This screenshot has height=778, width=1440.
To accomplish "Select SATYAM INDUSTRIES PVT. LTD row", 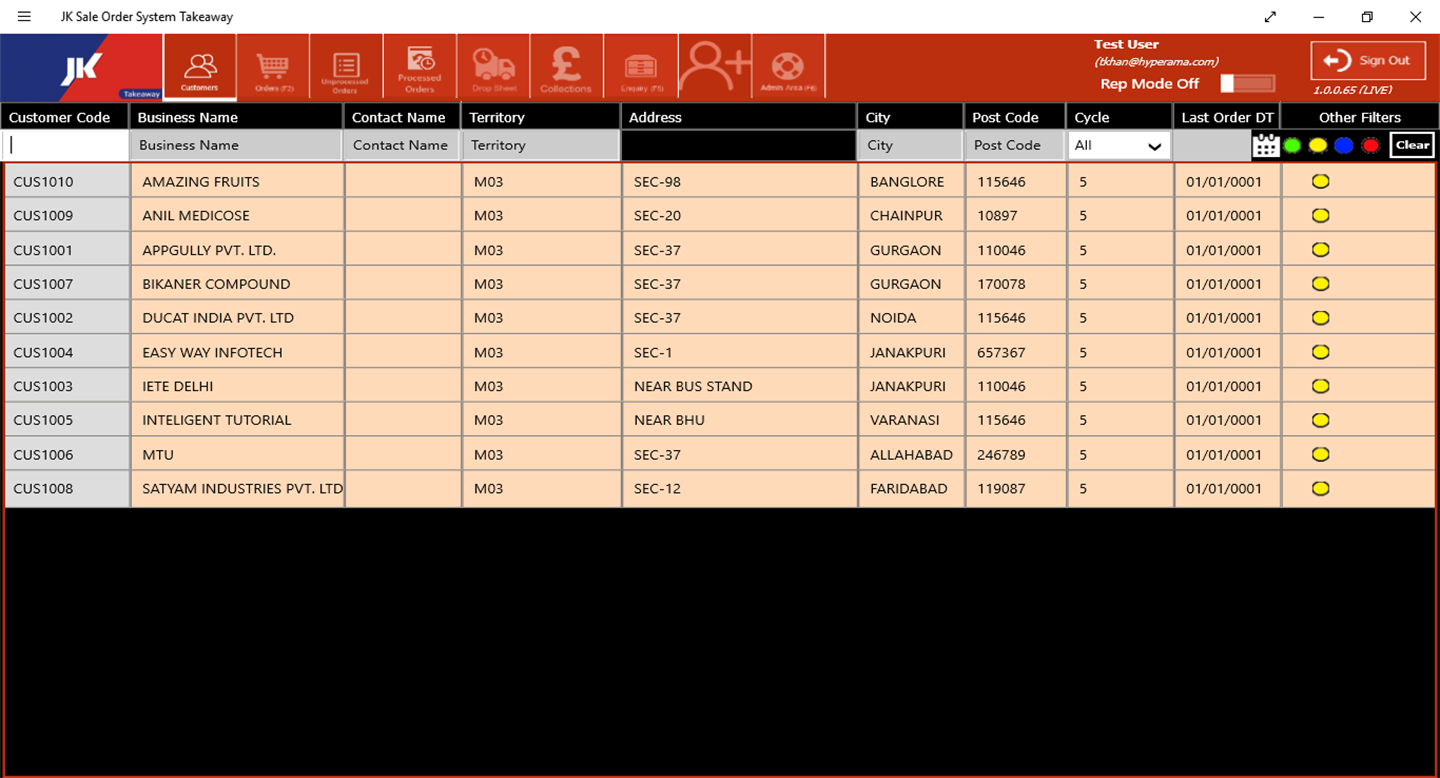I will click(x=720, y=489).
